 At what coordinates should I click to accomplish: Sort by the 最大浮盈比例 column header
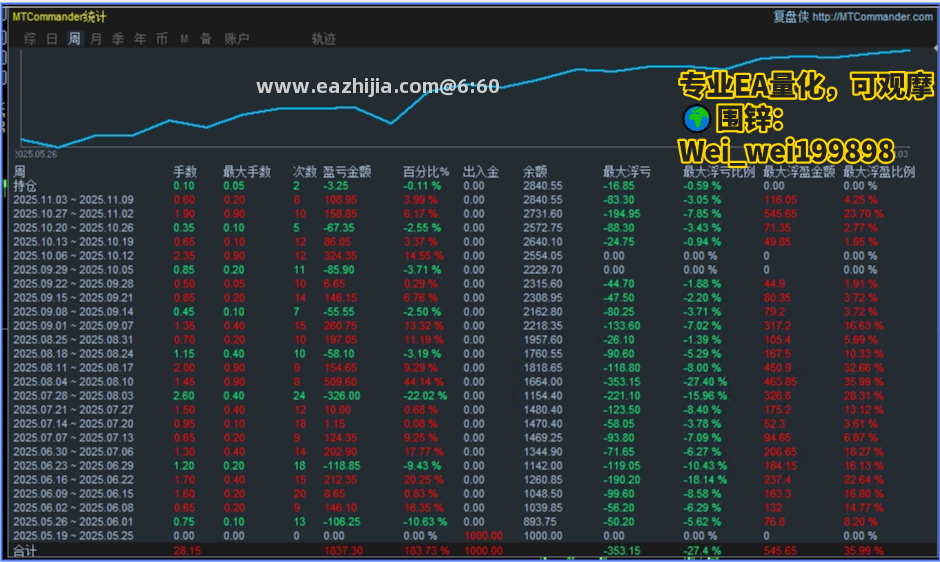point(879,172)
